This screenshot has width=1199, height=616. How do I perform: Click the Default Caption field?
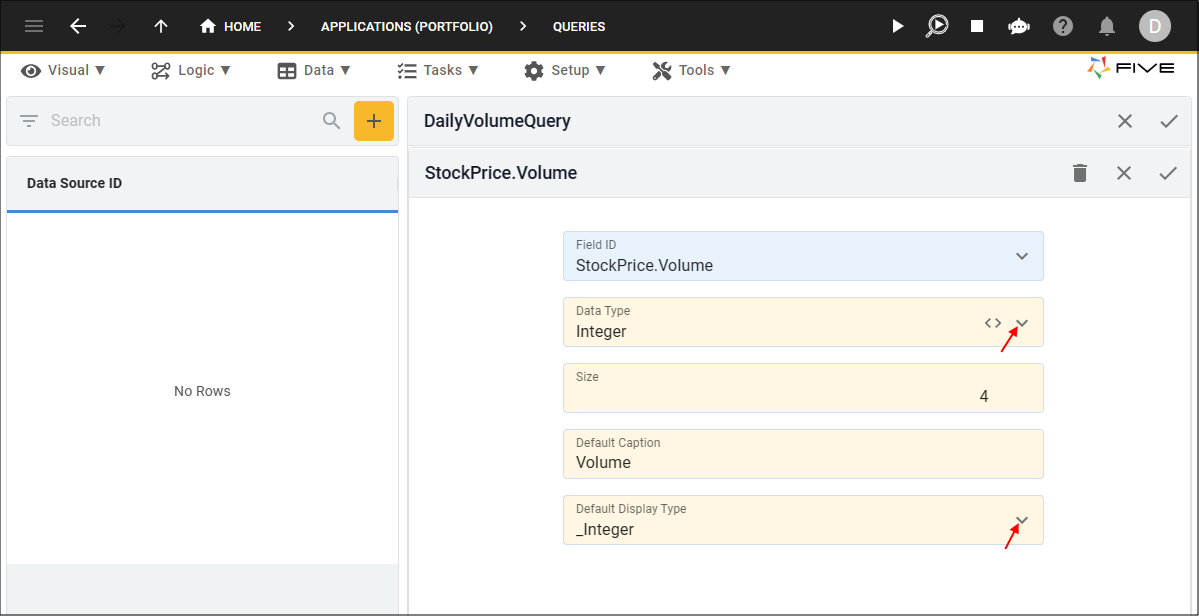(x=803, y=454)
